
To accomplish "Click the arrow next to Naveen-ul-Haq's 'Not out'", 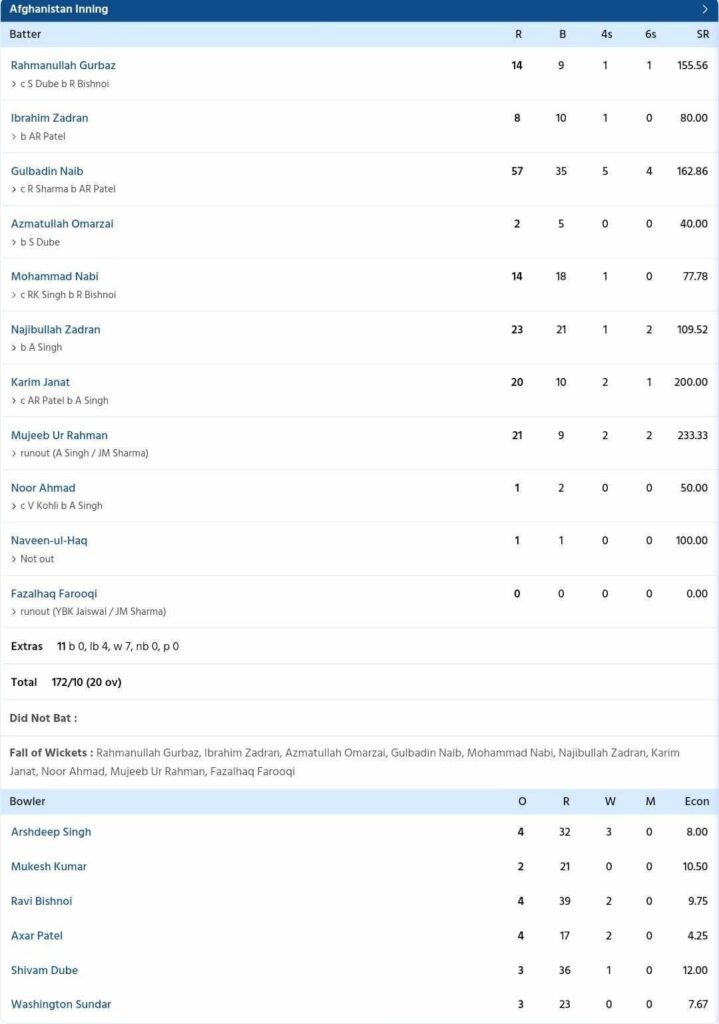I will click(x=14, y=559).
